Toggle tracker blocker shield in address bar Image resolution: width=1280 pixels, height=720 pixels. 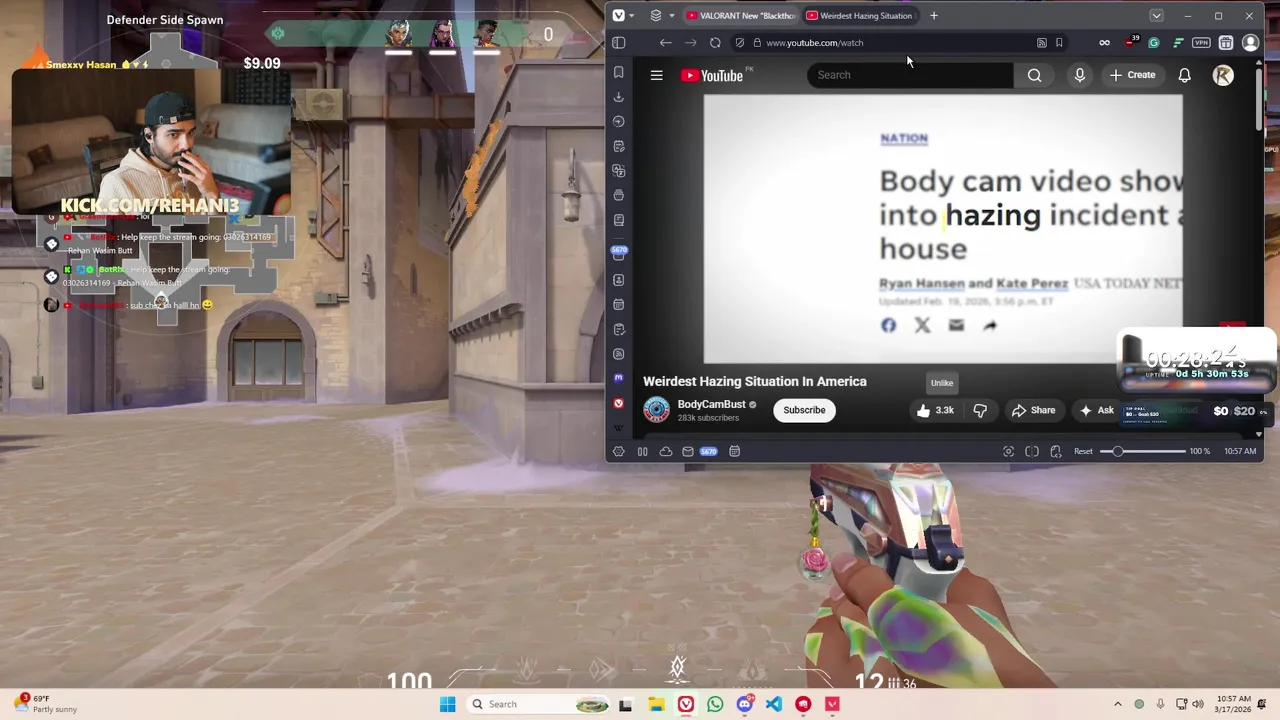739,43
